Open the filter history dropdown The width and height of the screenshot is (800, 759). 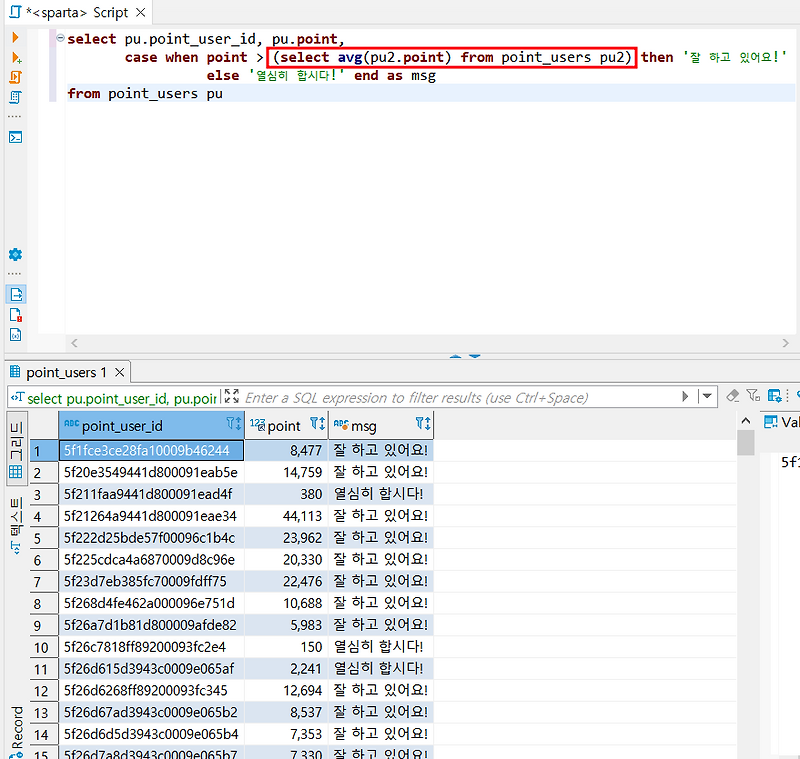coord(707,396)
